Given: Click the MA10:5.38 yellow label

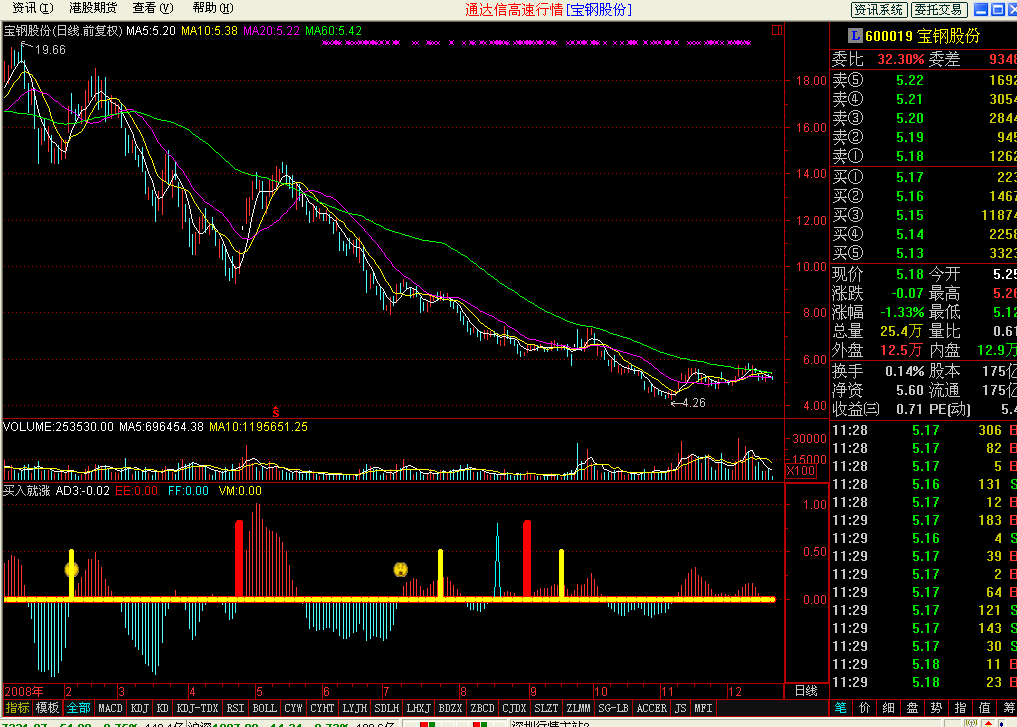Looking at the screenshot, I should pyautogui.click(x=209, y=30).
